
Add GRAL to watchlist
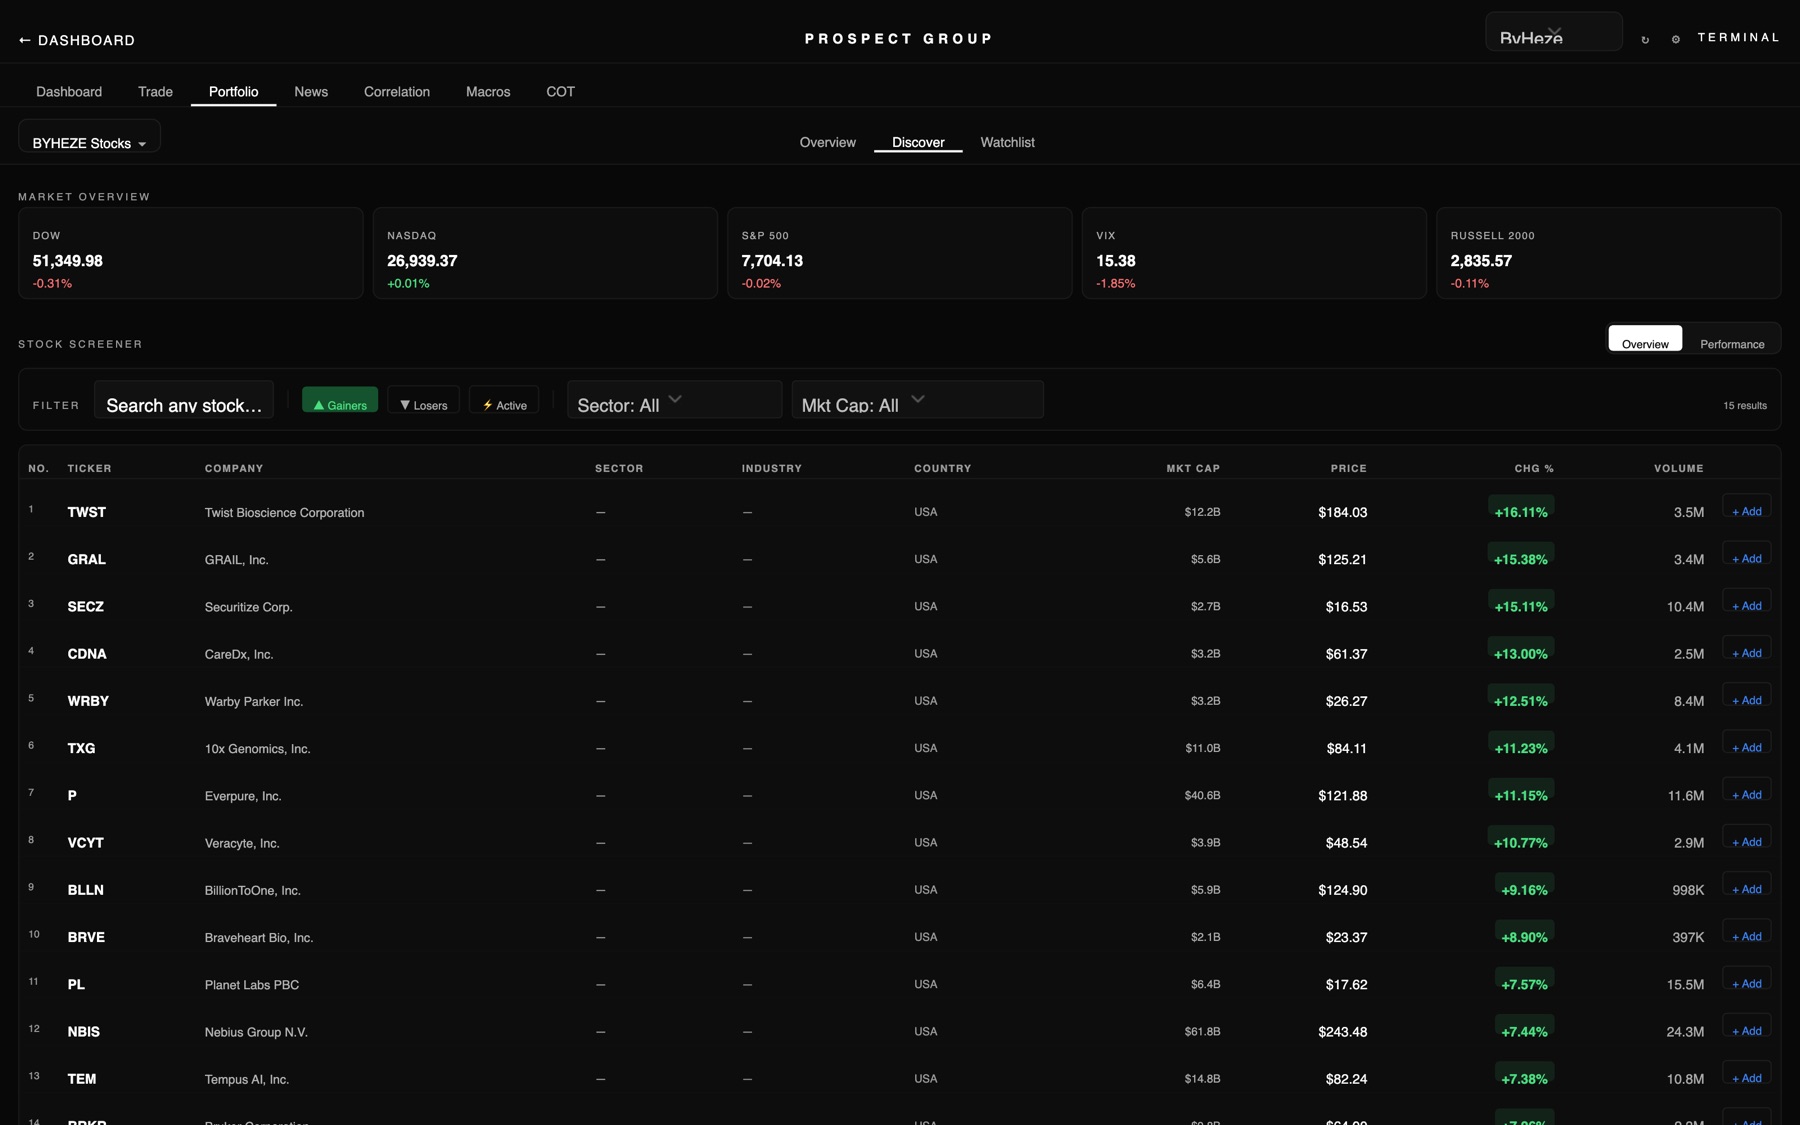click(x=1747, y=554)
